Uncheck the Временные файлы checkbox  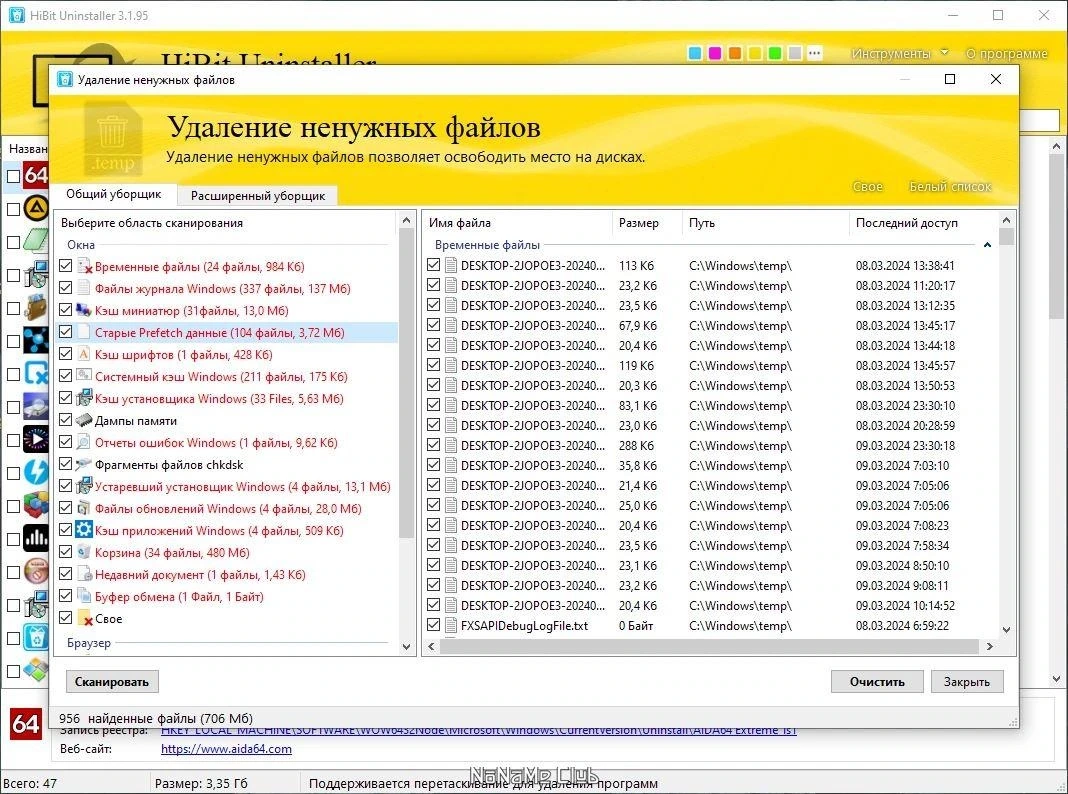[65, 266]
